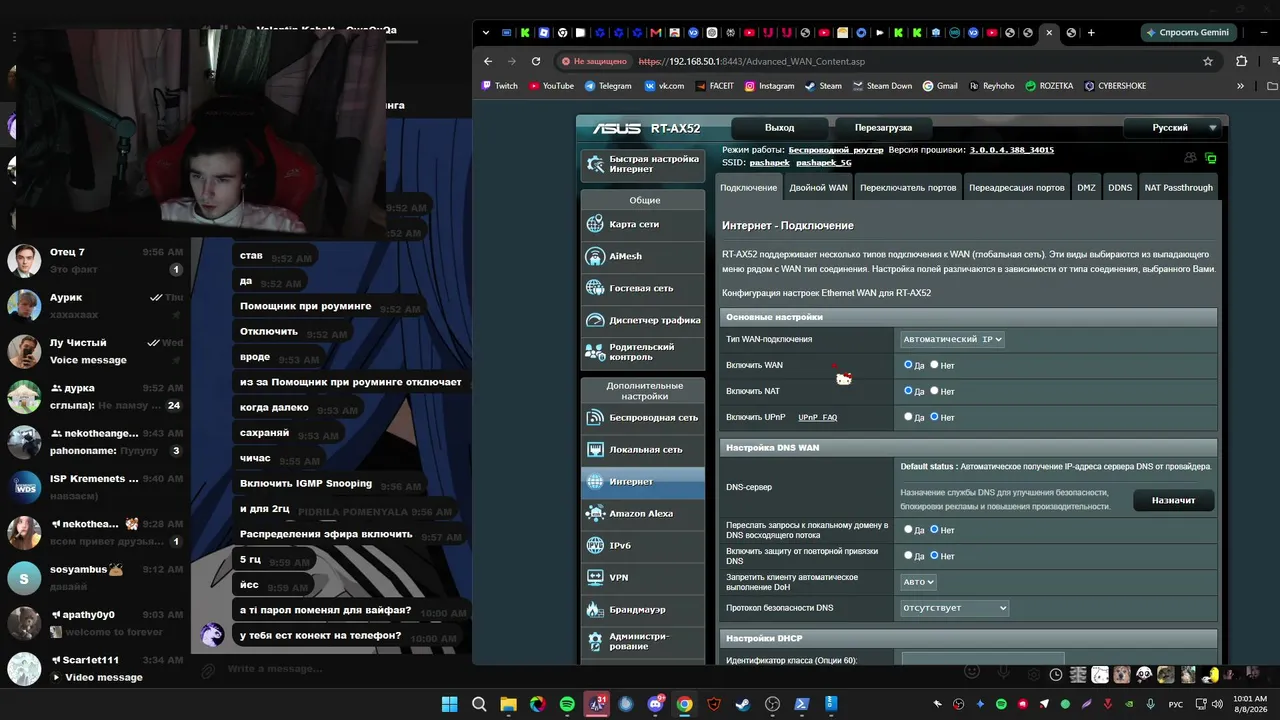Open the Брандмауэр firewall sidebar icon
The image size is (1280, 720).
pos(595,609)
